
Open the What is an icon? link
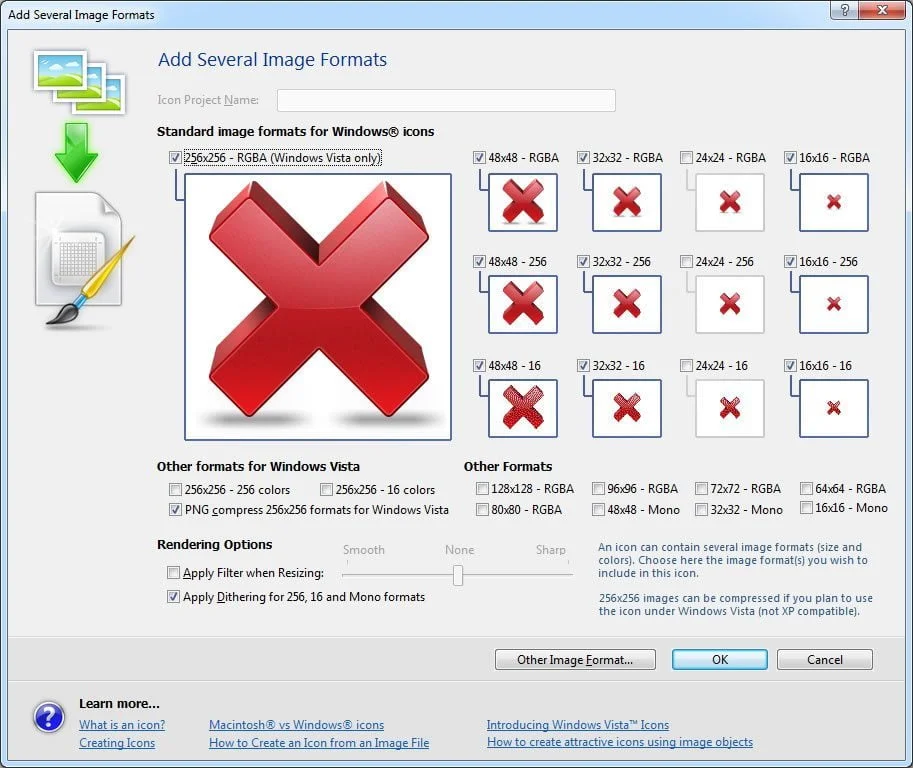(x=122, y=725)
